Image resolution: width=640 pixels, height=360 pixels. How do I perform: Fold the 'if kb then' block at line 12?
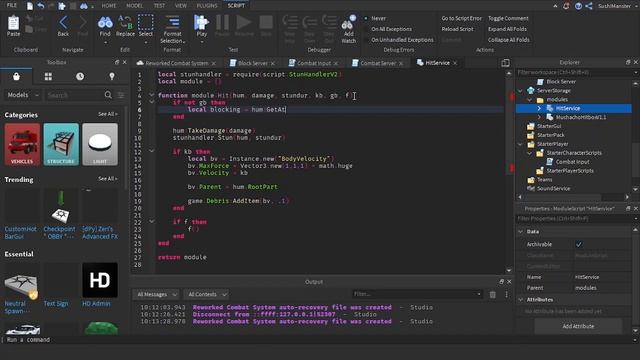click(x=151, y=151)
